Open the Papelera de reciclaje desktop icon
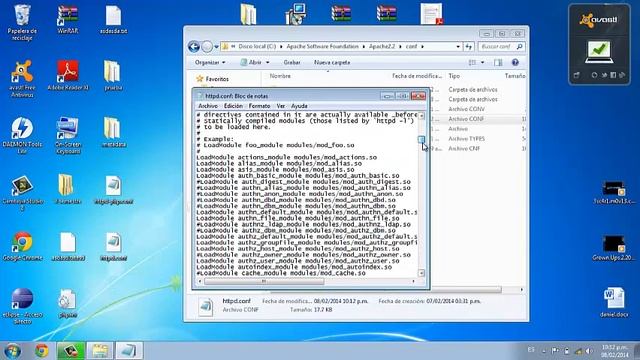Image resolution: width=640 pixels, height=360 pixels. 22,22
